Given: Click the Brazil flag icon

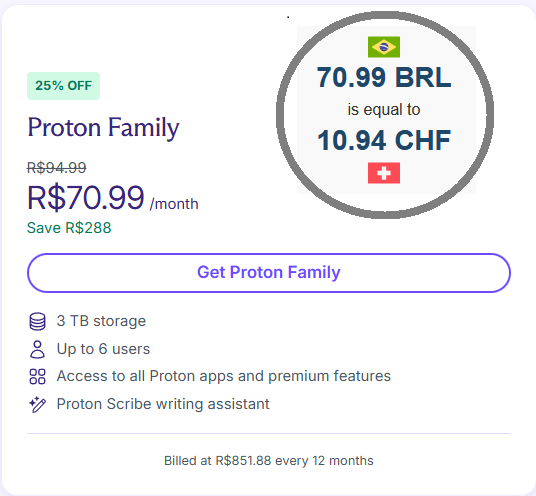Looking at the screenshot, I should (x=384, y=47).
